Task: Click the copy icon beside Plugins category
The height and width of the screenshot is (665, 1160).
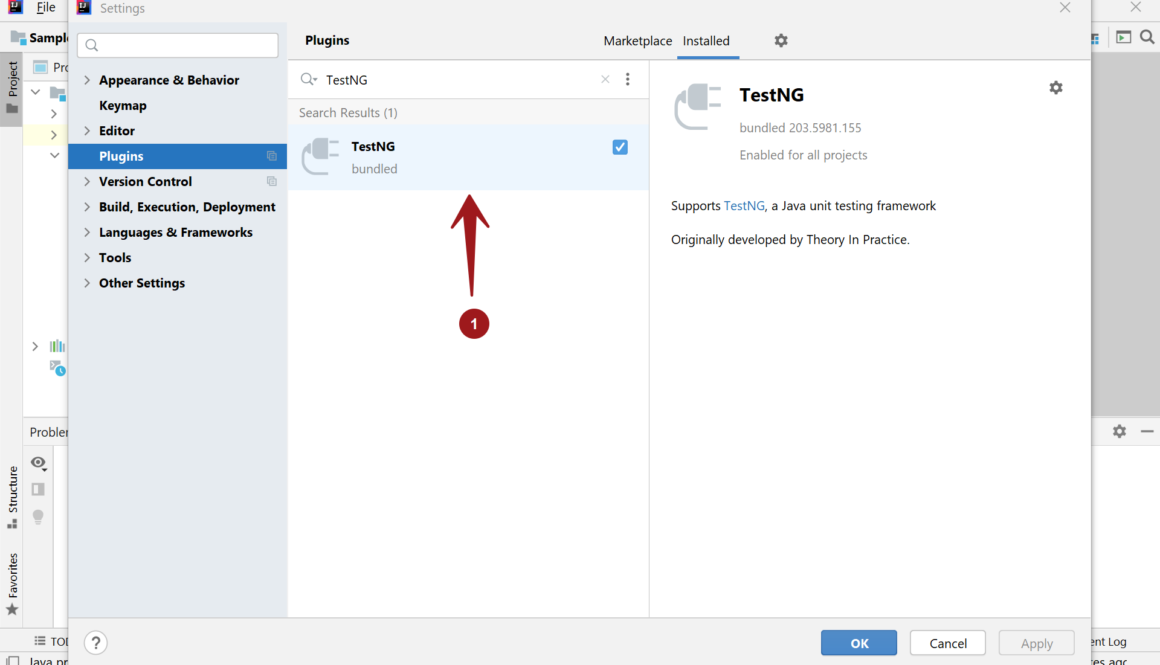Action: 272,157
